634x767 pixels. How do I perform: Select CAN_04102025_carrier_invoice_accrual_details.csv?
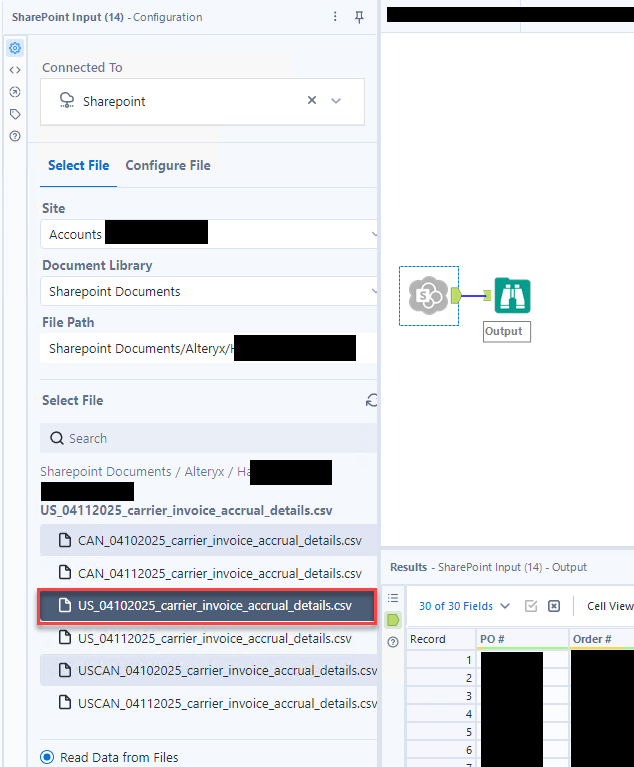[x=209, y=541]
